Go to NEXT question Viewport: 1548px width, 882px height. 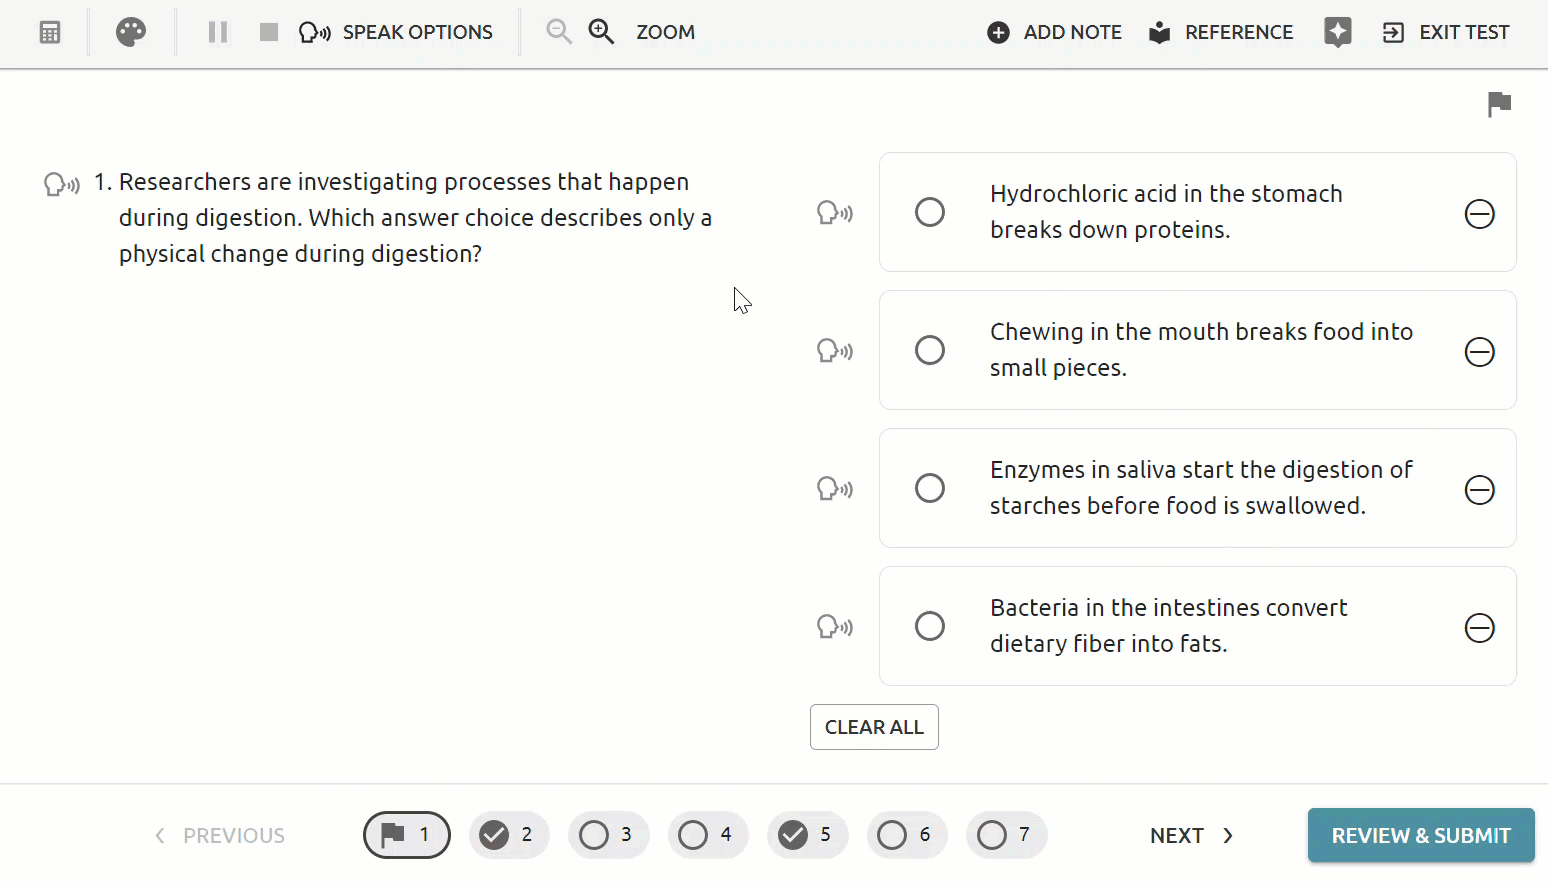coord(1192,836)
